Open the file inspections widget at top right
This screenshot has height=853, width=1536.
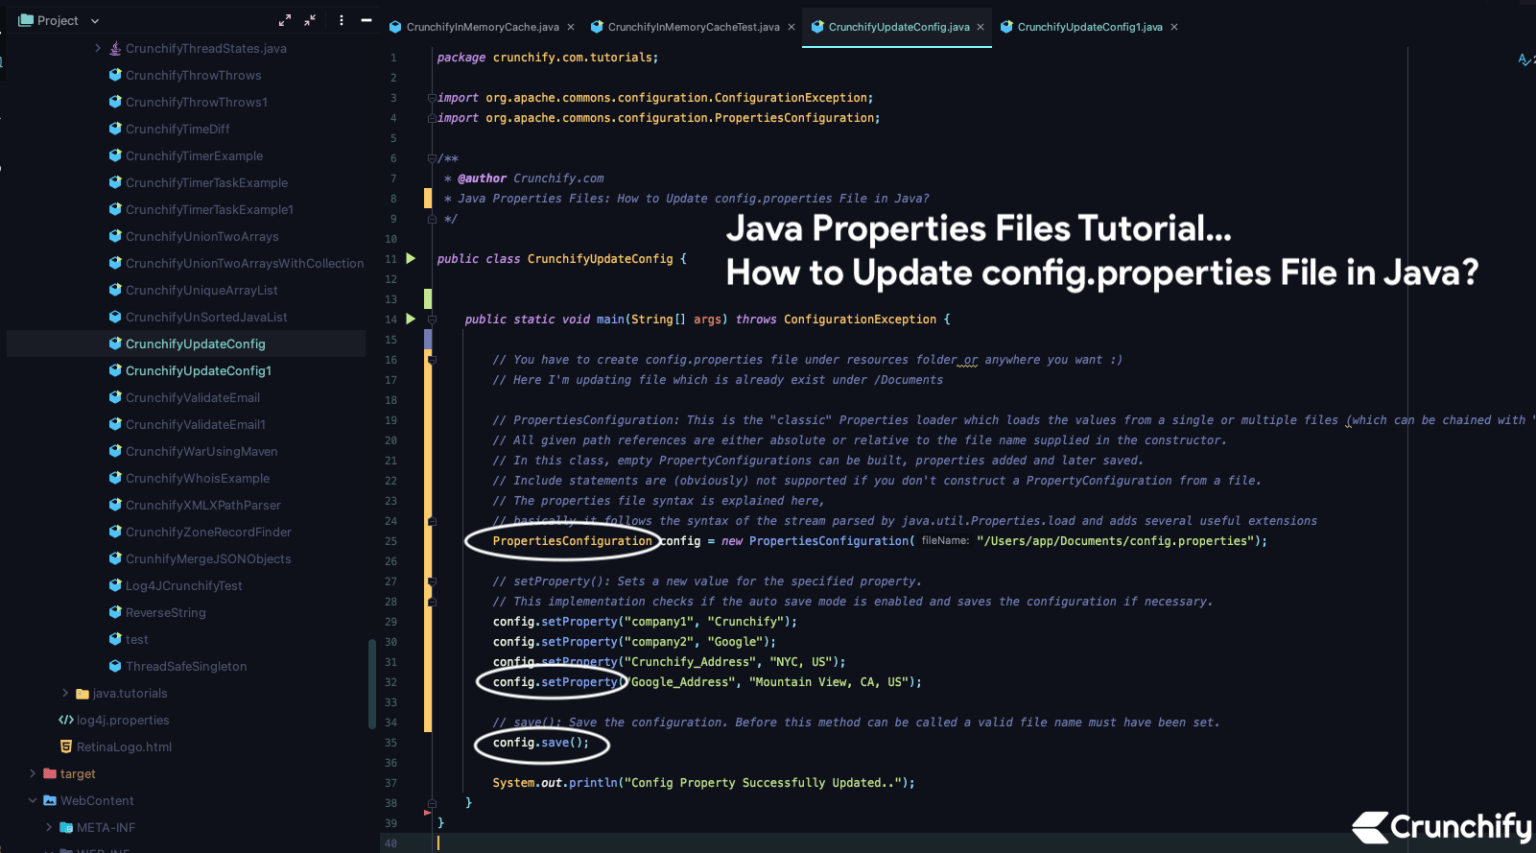tap(1524, 60)
